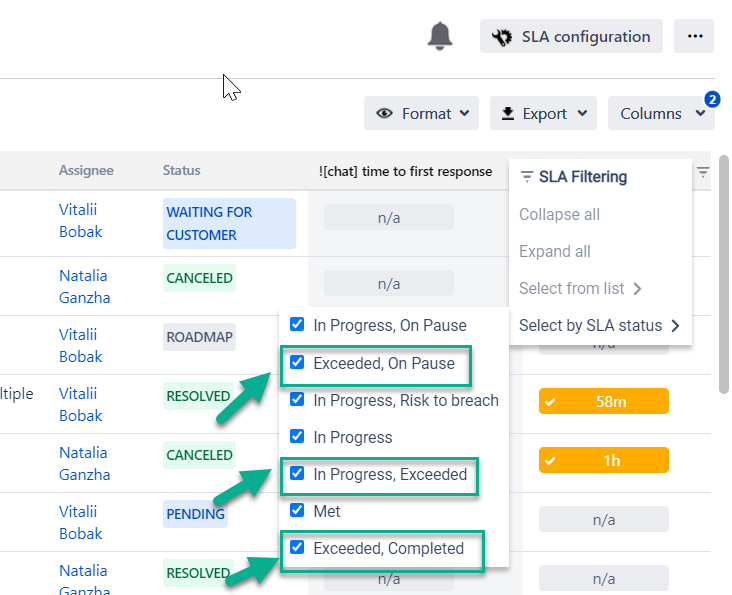
Task: Open the Columns dropdown
Action: point(661,113)
